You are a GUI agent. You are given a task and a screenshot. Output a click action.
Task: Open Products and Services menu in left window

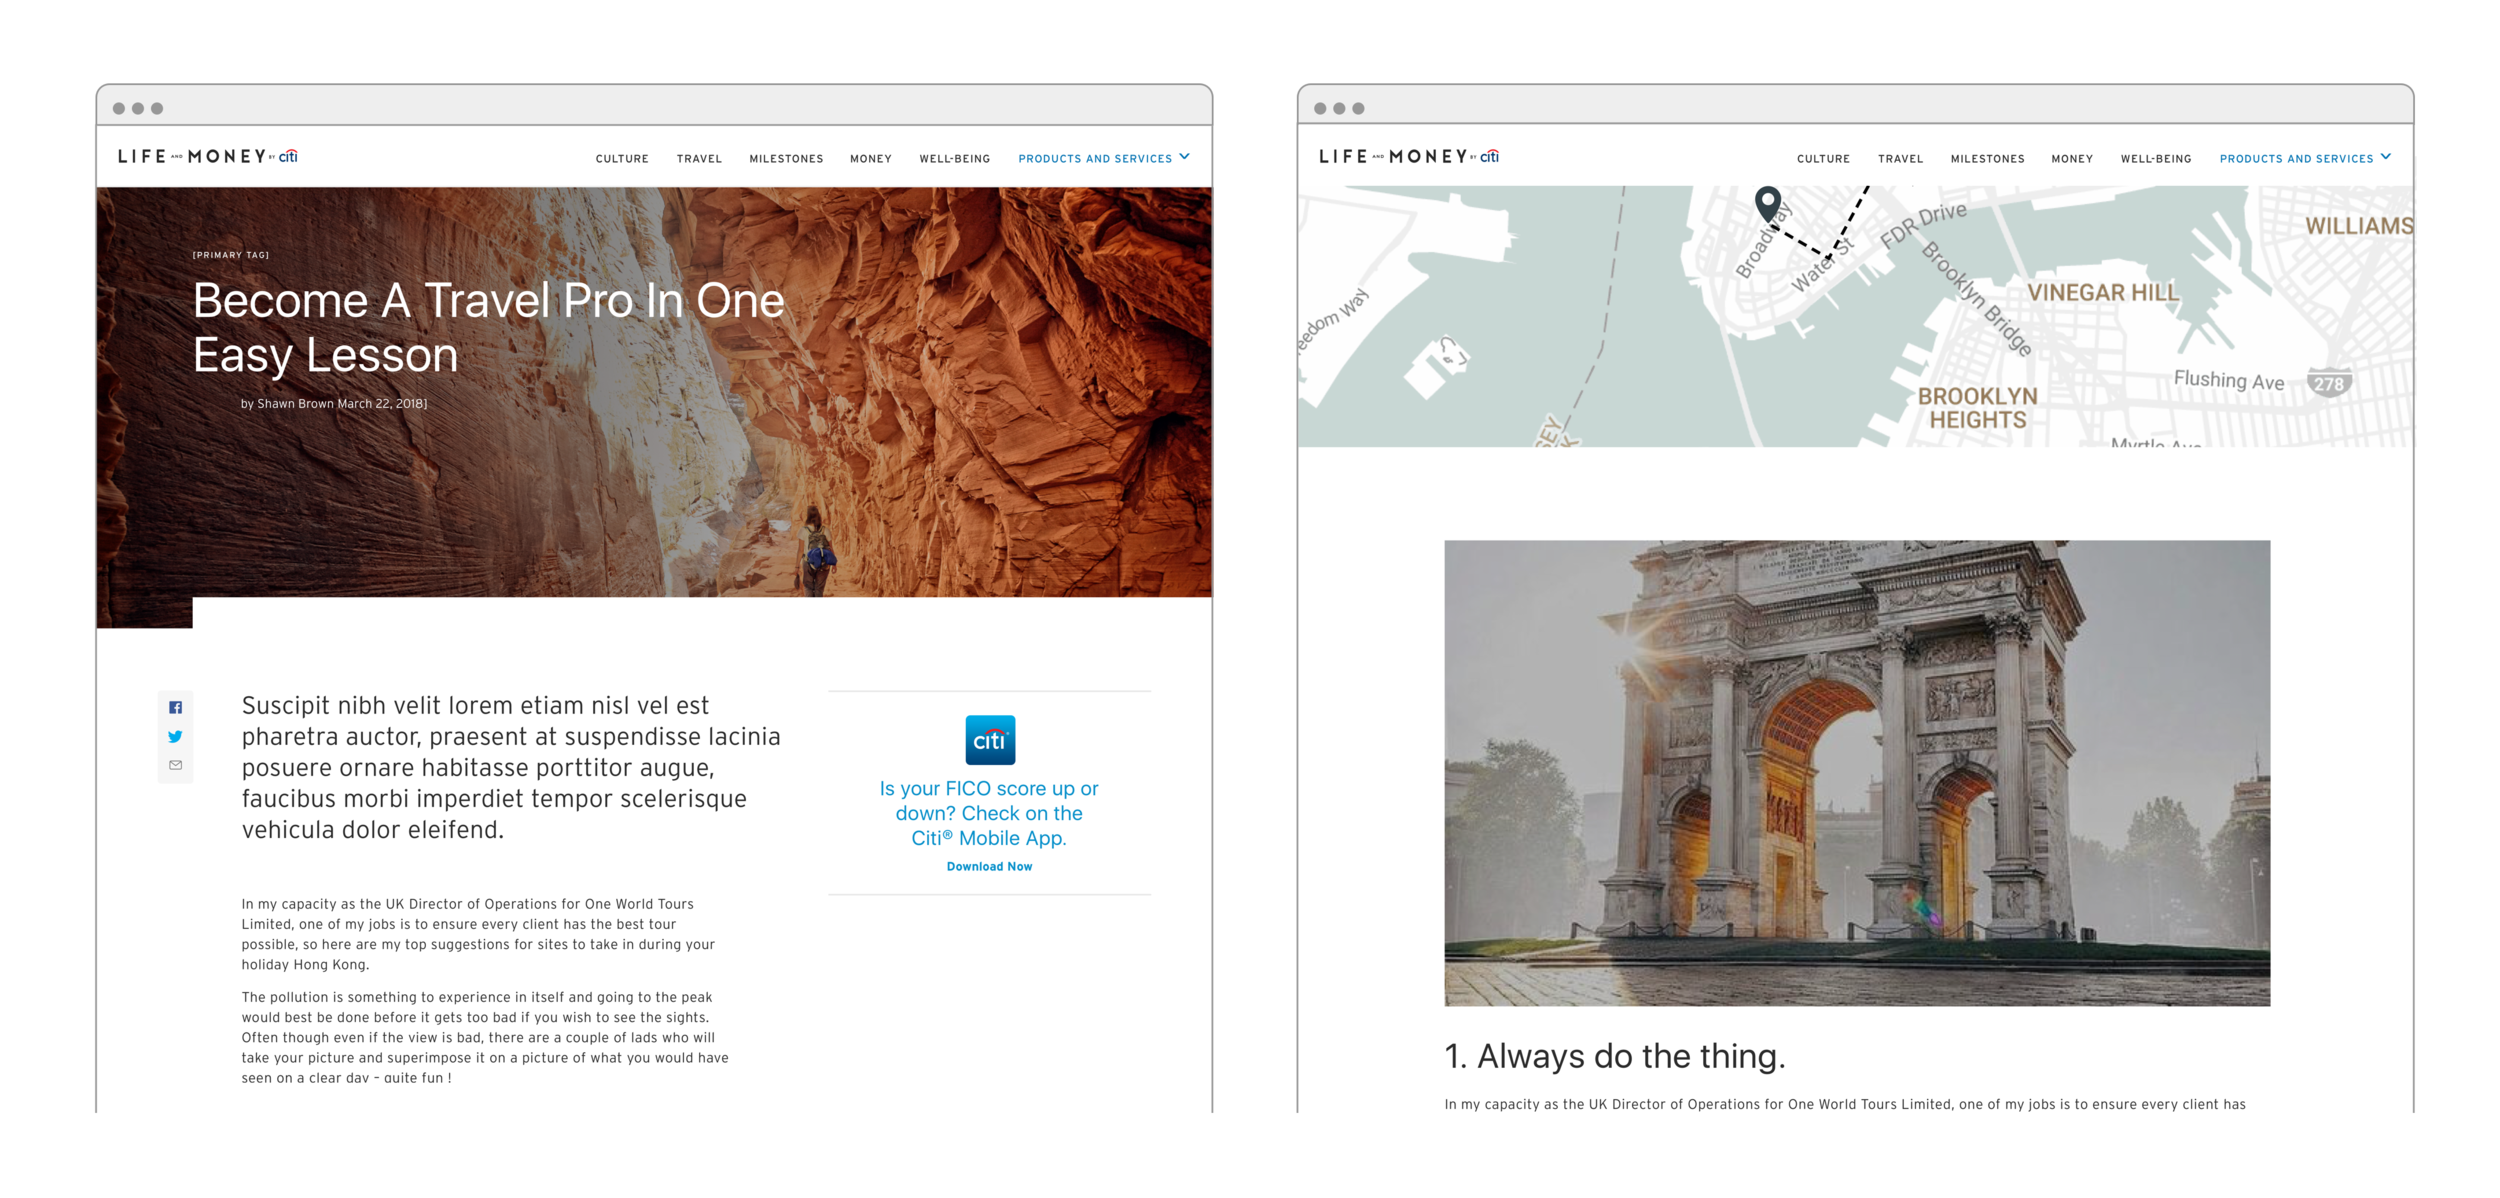click(x=1094, y=159)
